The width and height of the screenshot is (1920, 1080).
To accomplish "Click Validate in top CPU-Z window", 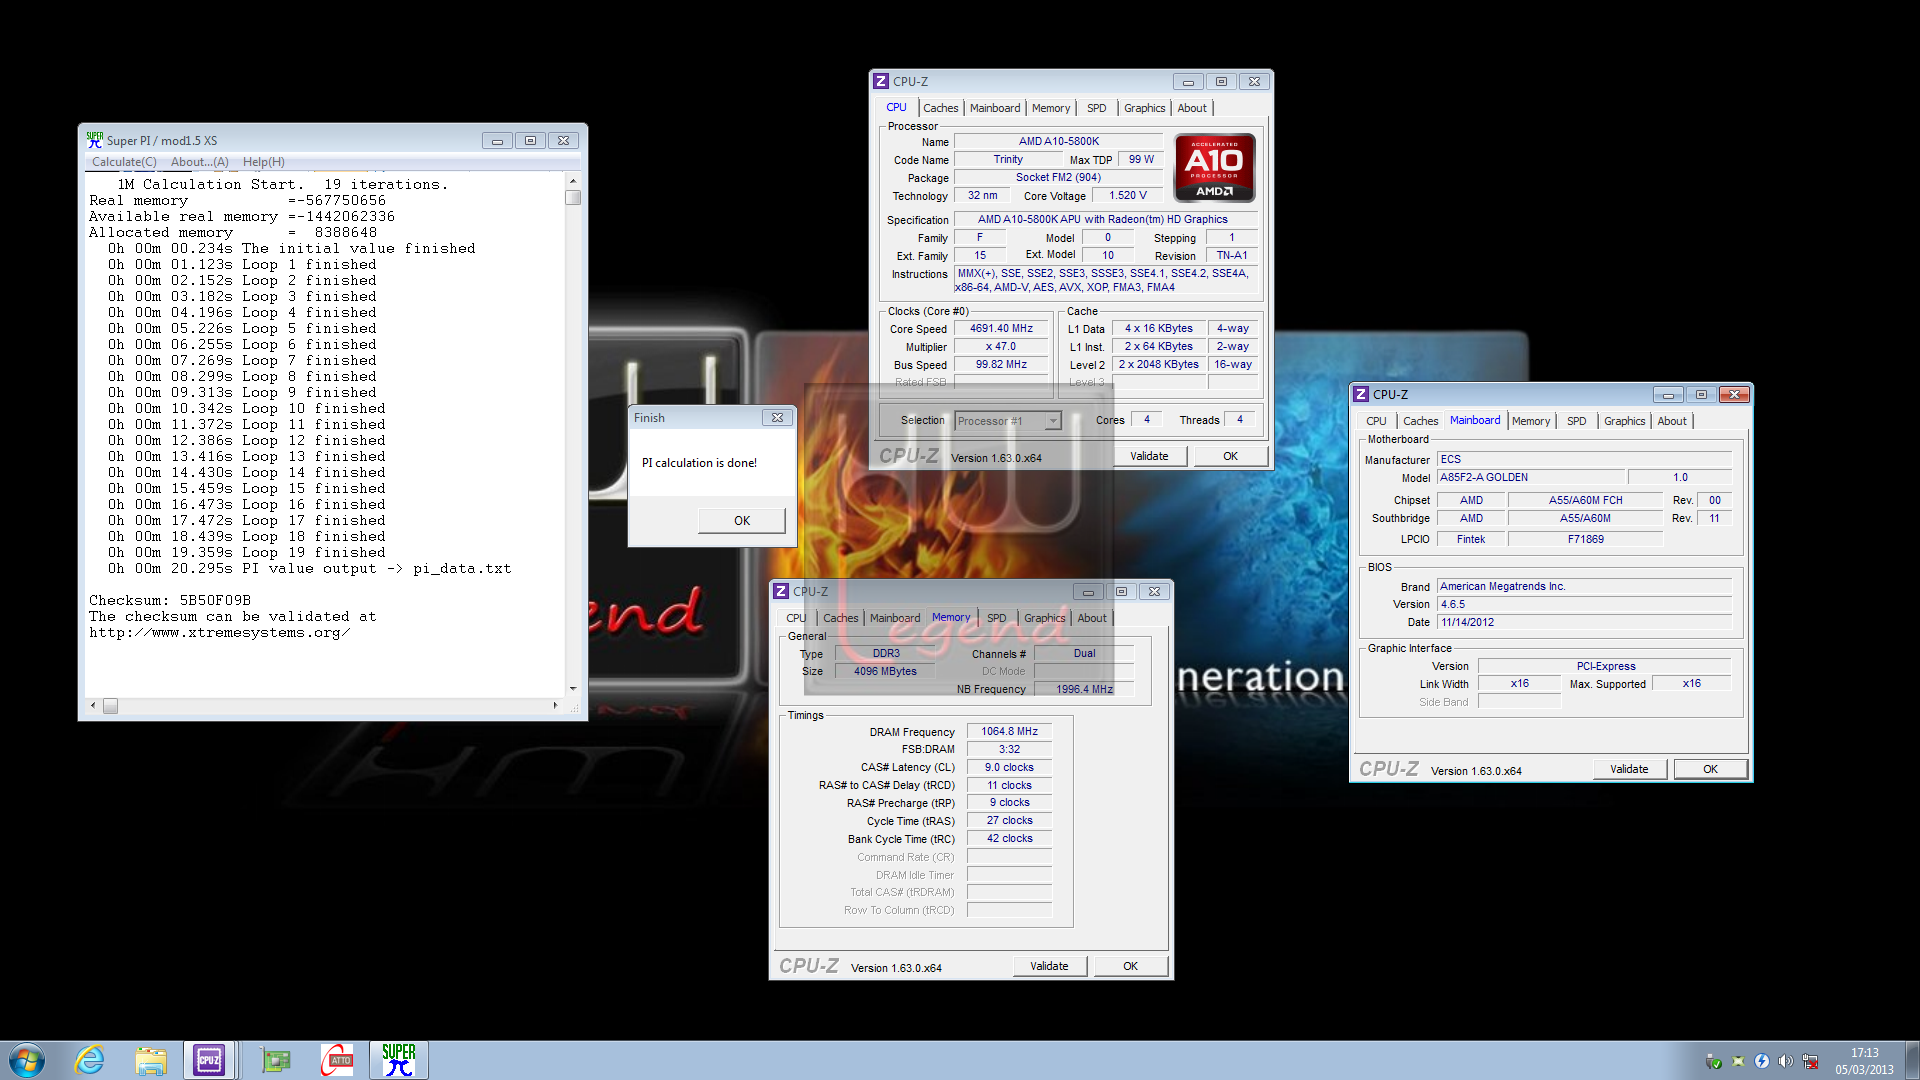I will [1149, 456].
